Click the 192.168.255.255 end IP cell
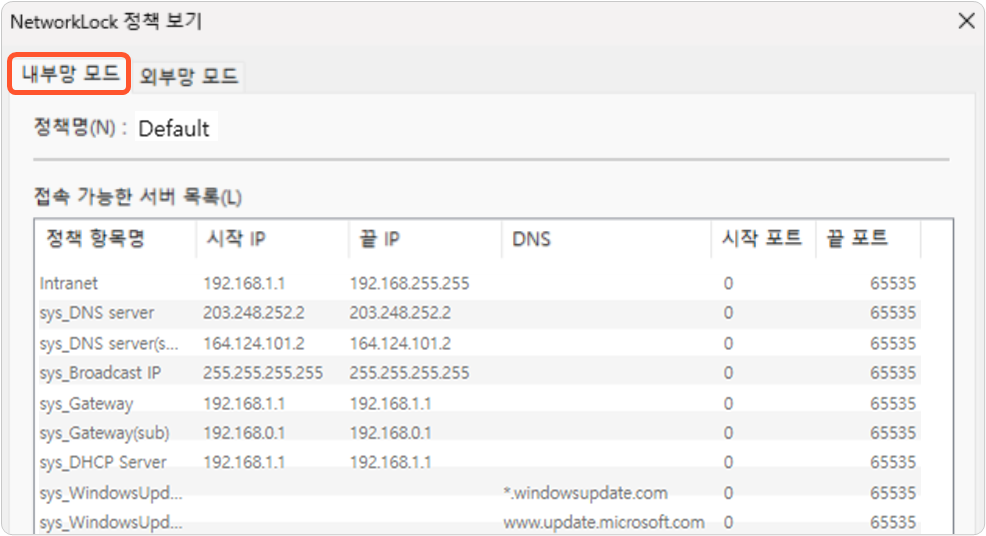The width and height of the screenshot is (986, 536). 409,283
